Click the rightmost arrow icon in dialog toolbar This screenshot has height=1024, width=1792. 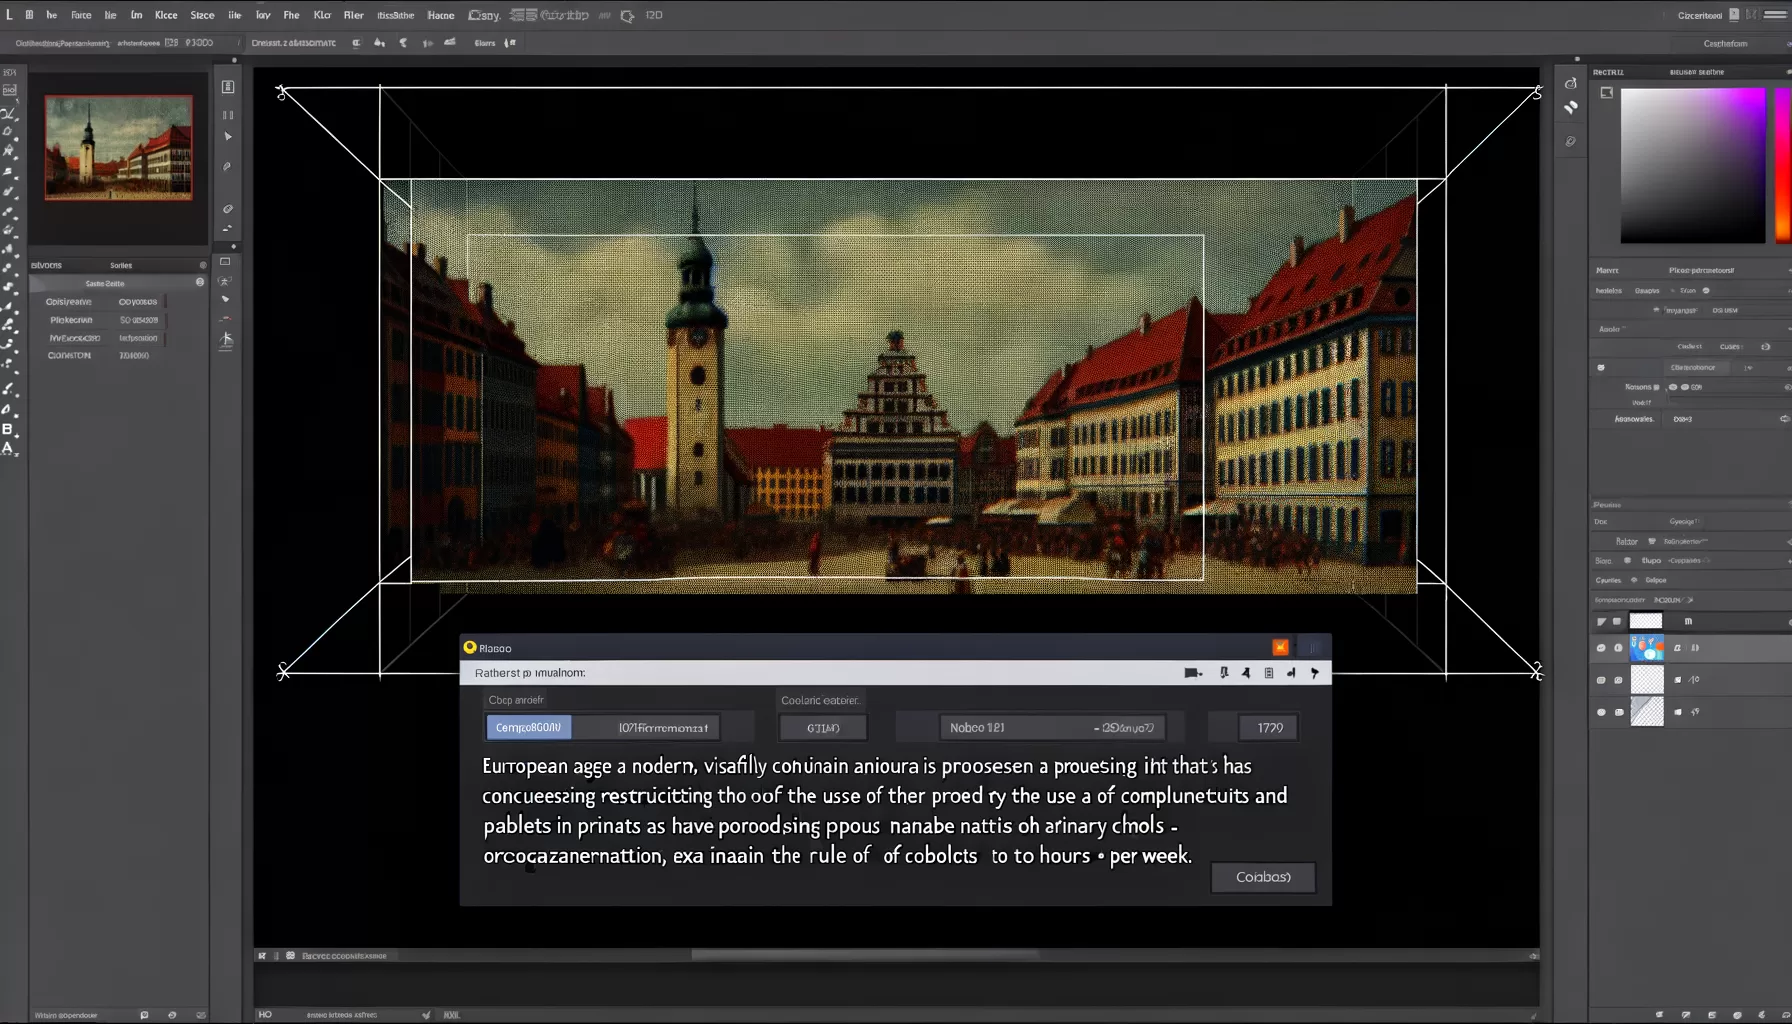tap(1315, 673)
